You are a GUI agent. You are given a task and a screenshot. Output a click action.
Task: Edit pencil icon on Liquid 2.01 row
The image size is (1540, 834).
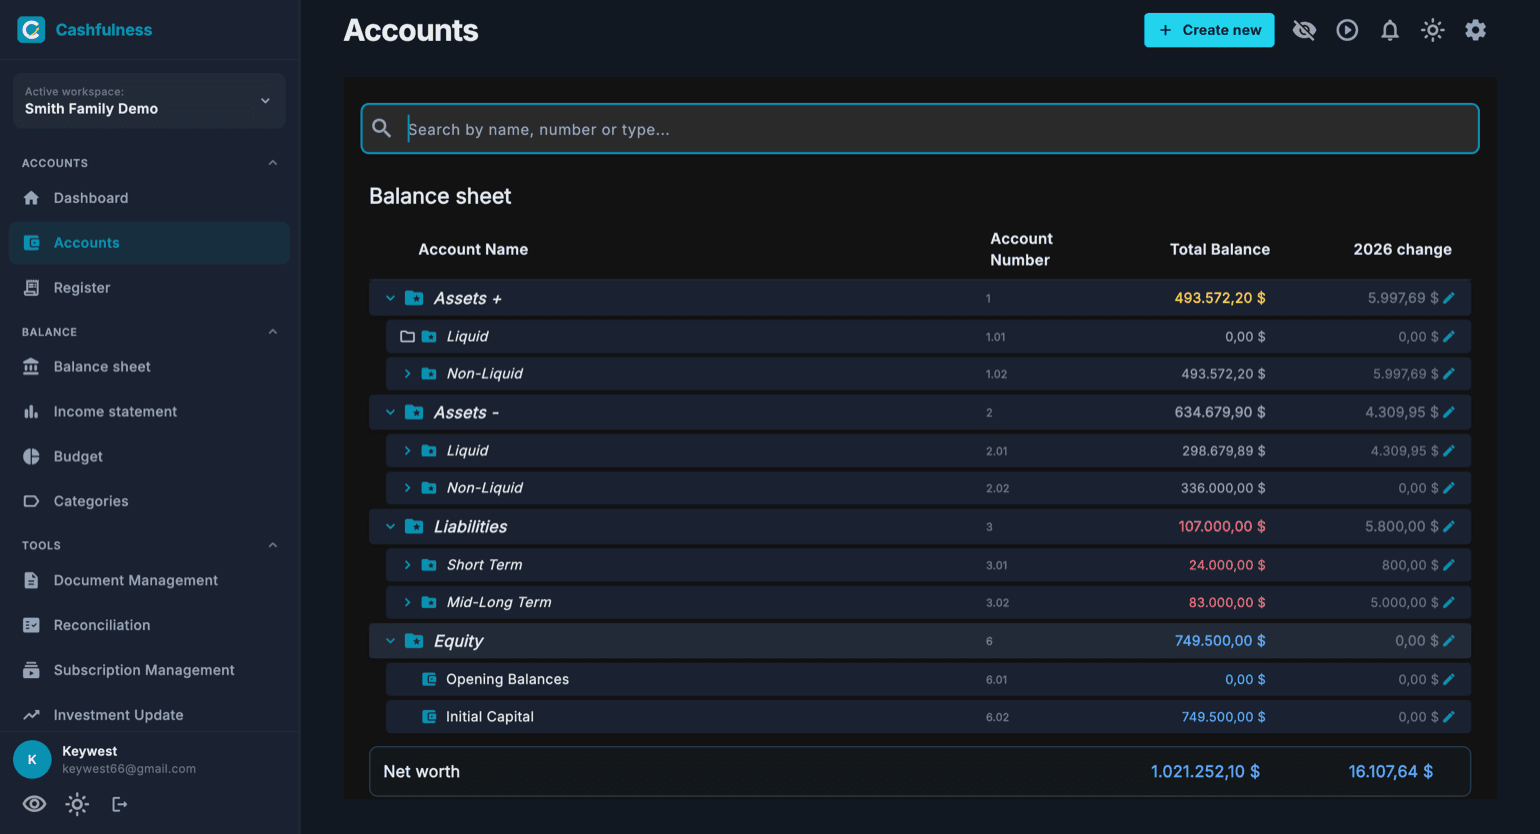pyautogui.click(x=1449, y=451)
